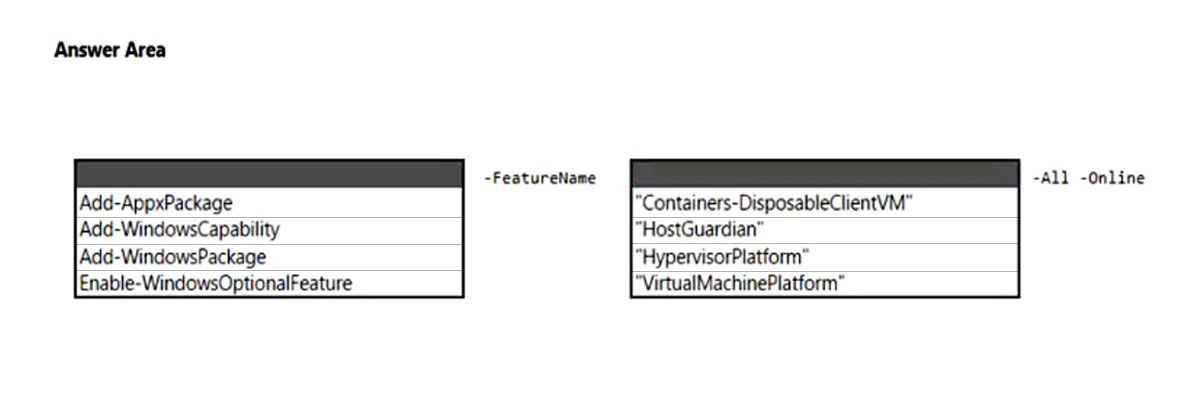Select the "HostGuardian" option
Image resolution: width=1195 pixels, height=394 pixels.
click(x=825, y=229)
